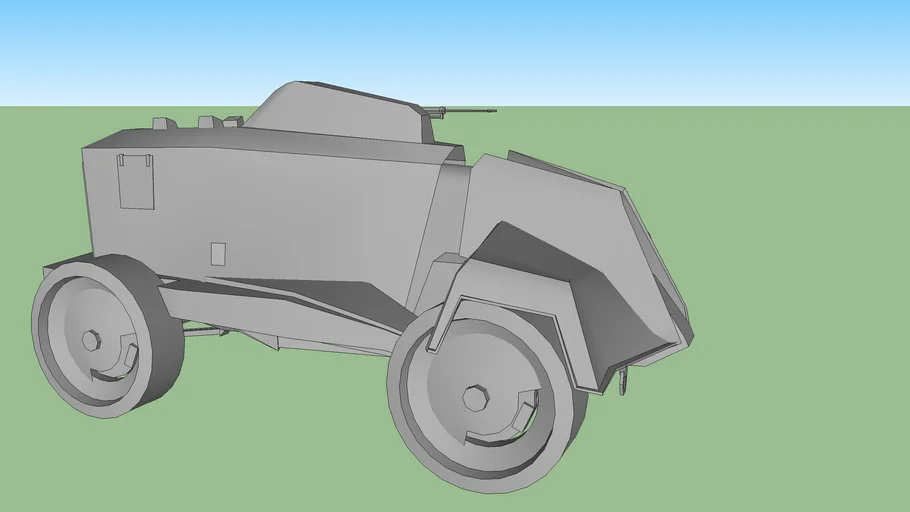The image size is (910, 512).
Task: Click the front wheel hub nut
Action: point(475,398)
